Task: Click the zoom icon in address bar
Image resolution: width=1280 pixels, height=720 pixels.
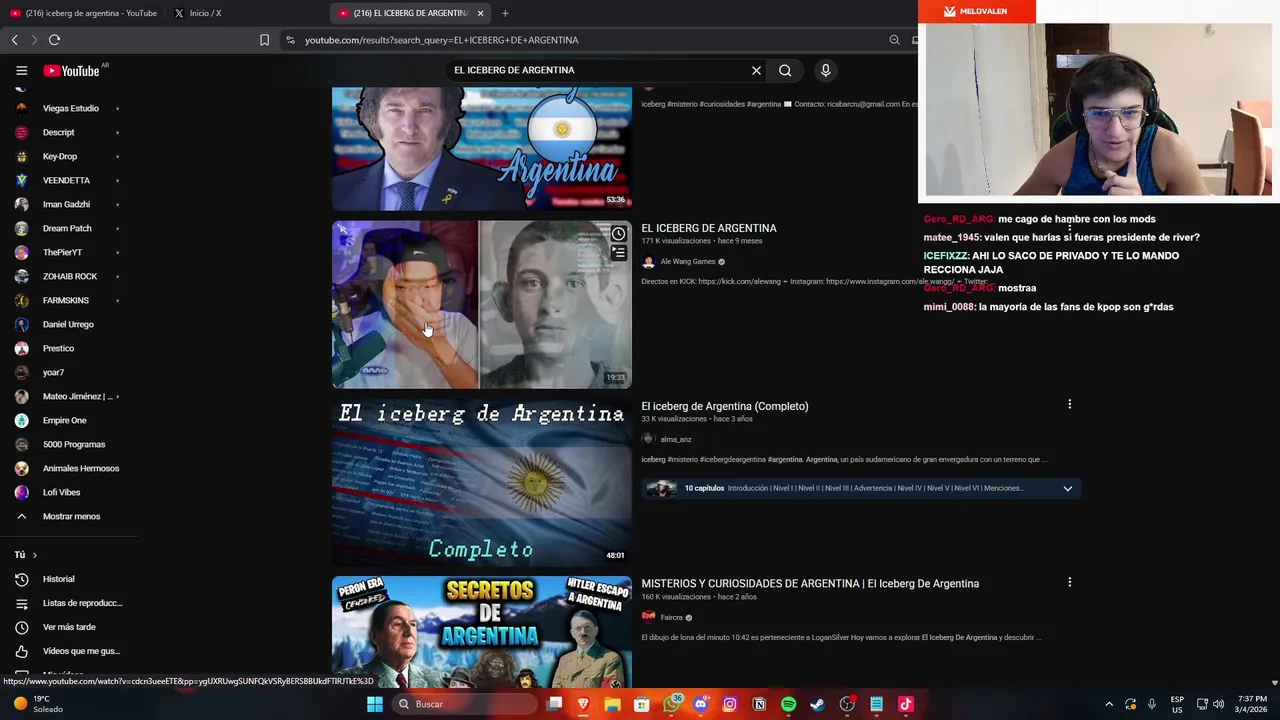Action: coord(894,40)
